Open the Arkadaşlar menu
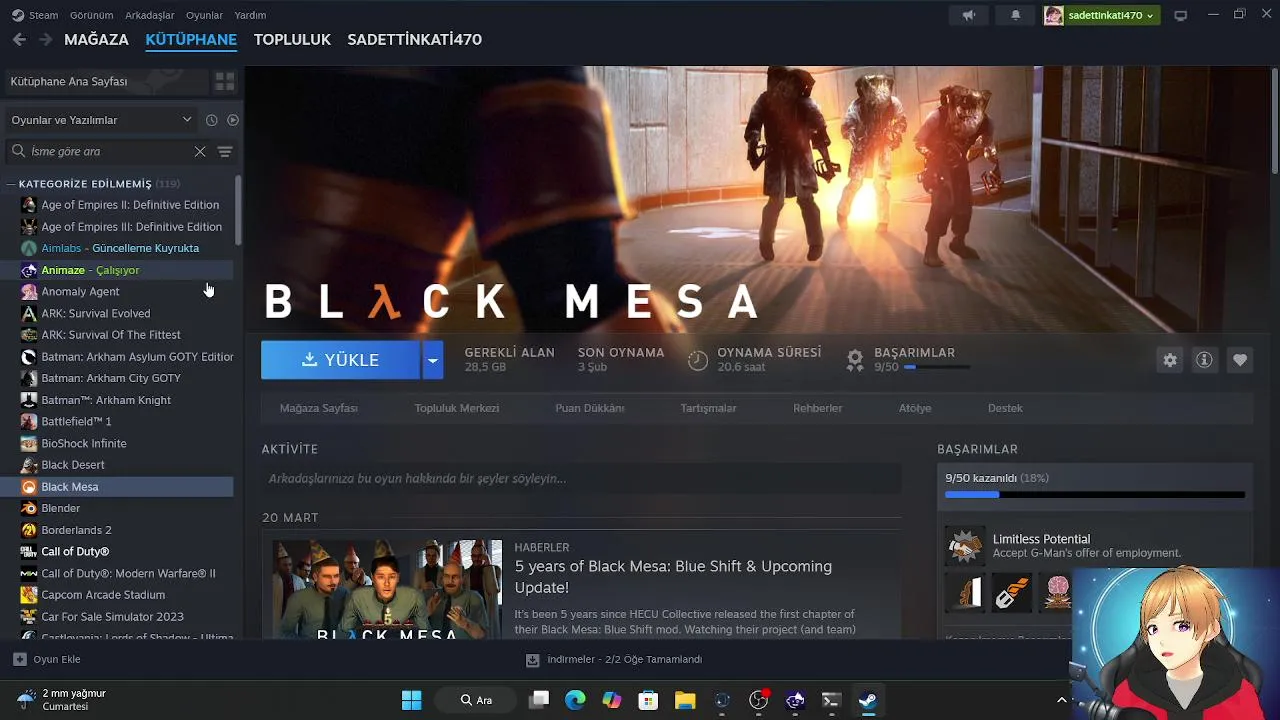The width and height of the screenshot is (1280, 720). click(x=150, y=15)
